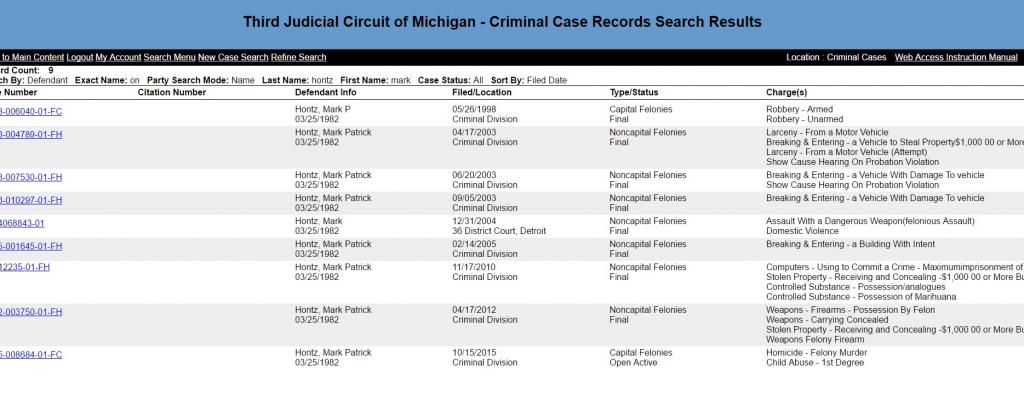This screenshot has width=1024, height=400.
Task: Go to Search Menu
Action: point(169,58)
